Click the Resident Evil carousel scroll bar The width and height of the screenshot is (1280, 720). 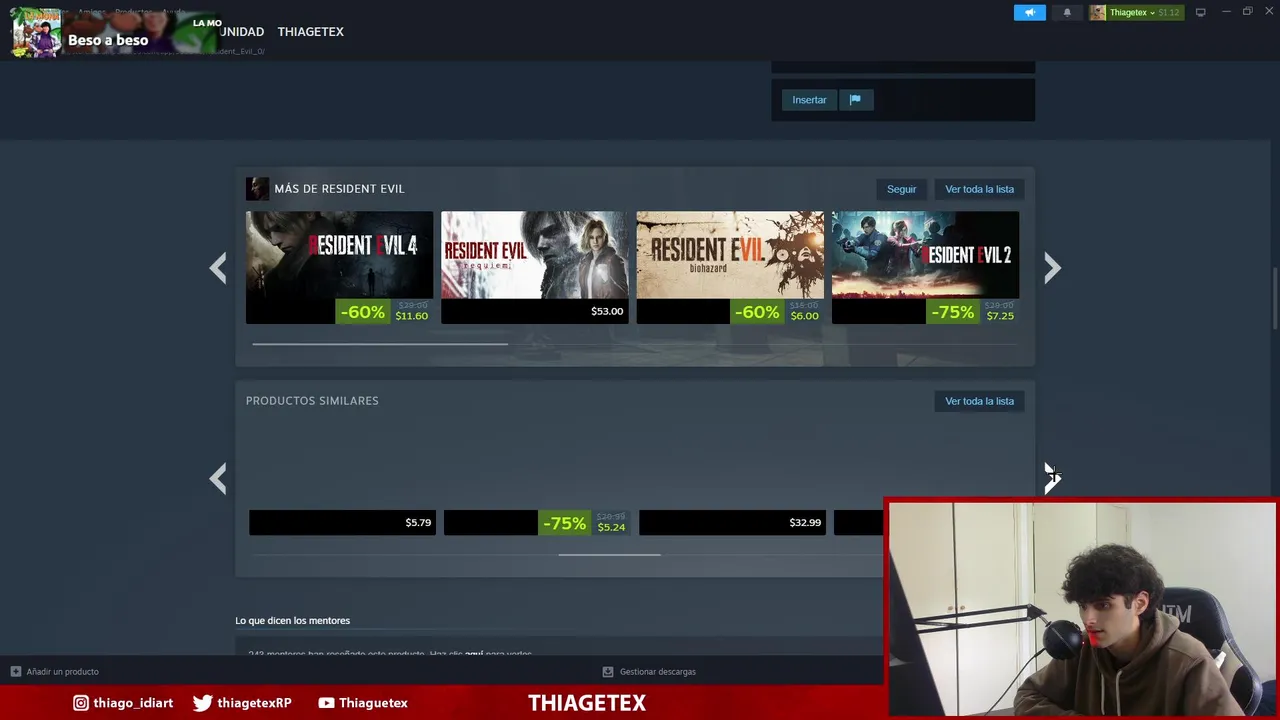click(380, 344)
